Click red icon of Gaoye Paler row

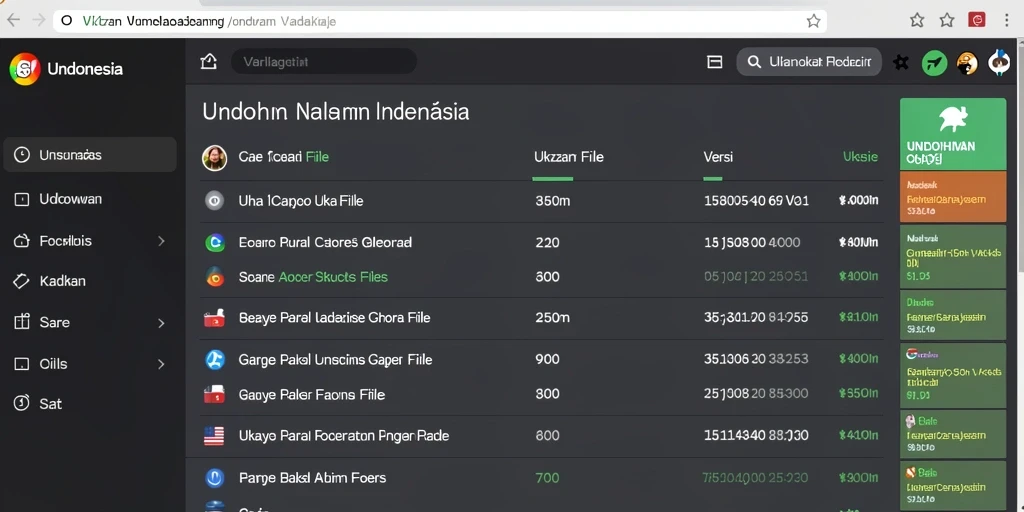[x=214, y=394]
